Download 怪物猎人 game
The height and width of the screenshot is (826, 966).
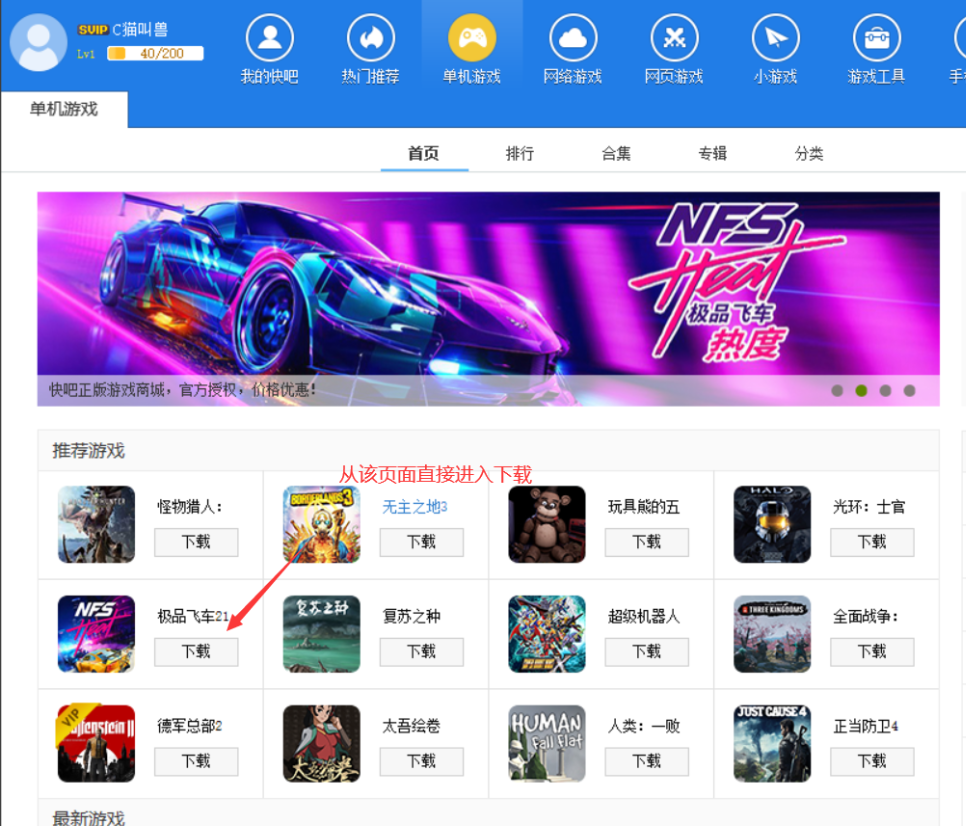196,542
